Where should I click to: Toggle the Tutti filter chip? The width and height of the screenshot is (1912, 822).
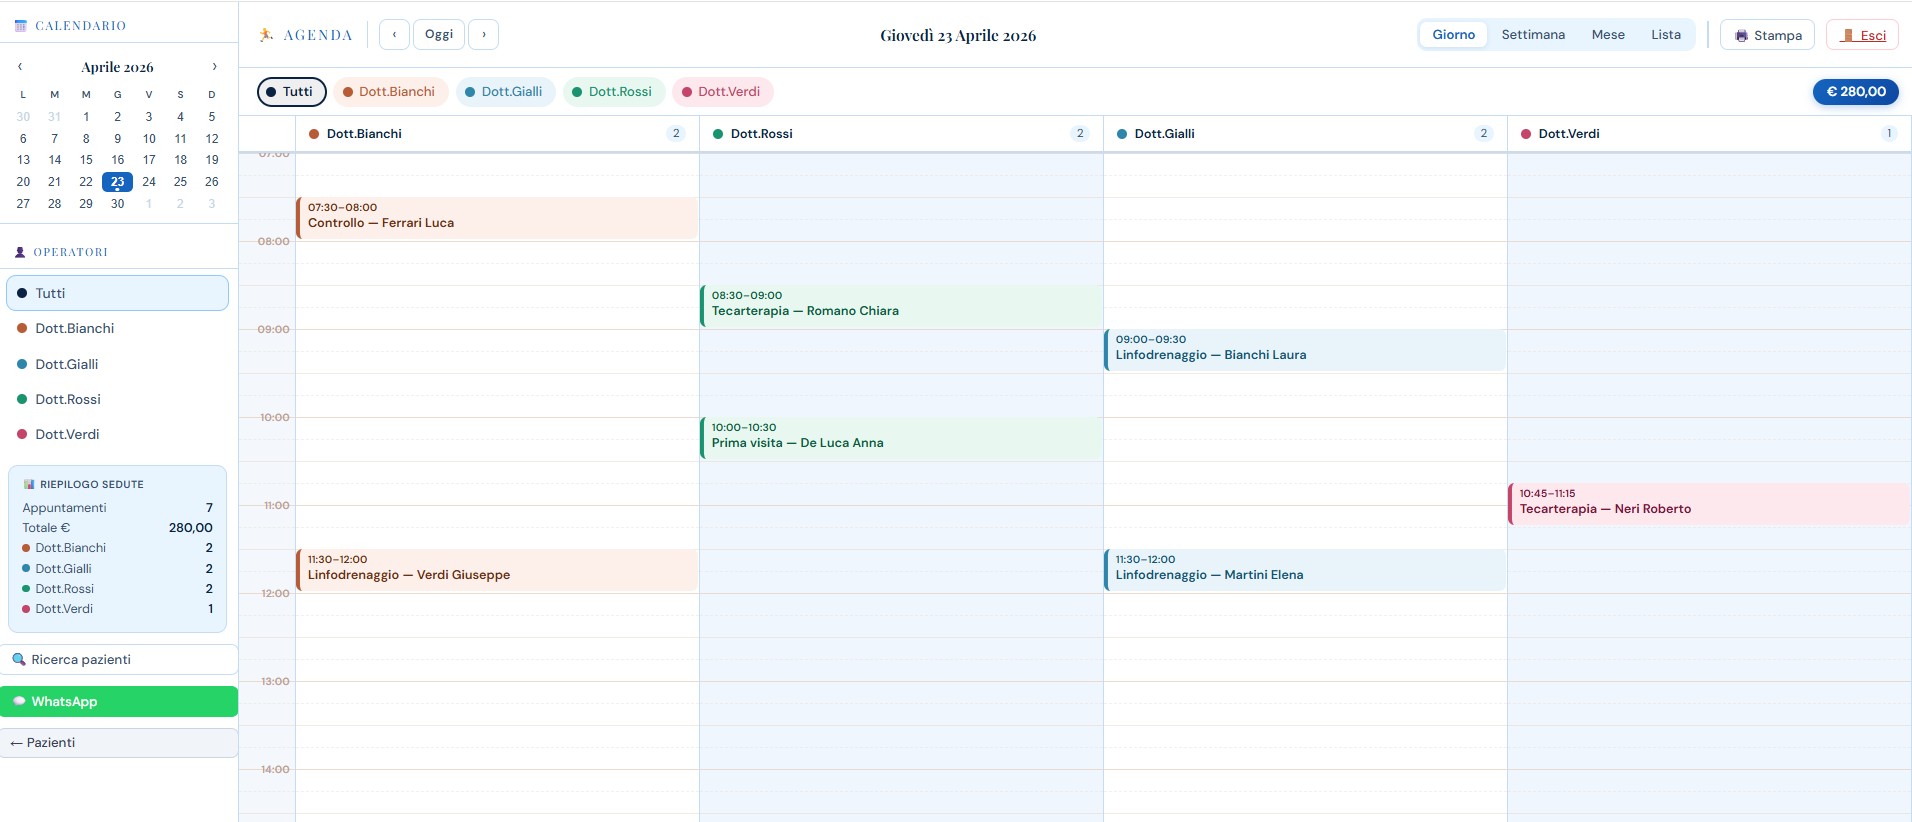pyautogui.click(x=292, y=91)
